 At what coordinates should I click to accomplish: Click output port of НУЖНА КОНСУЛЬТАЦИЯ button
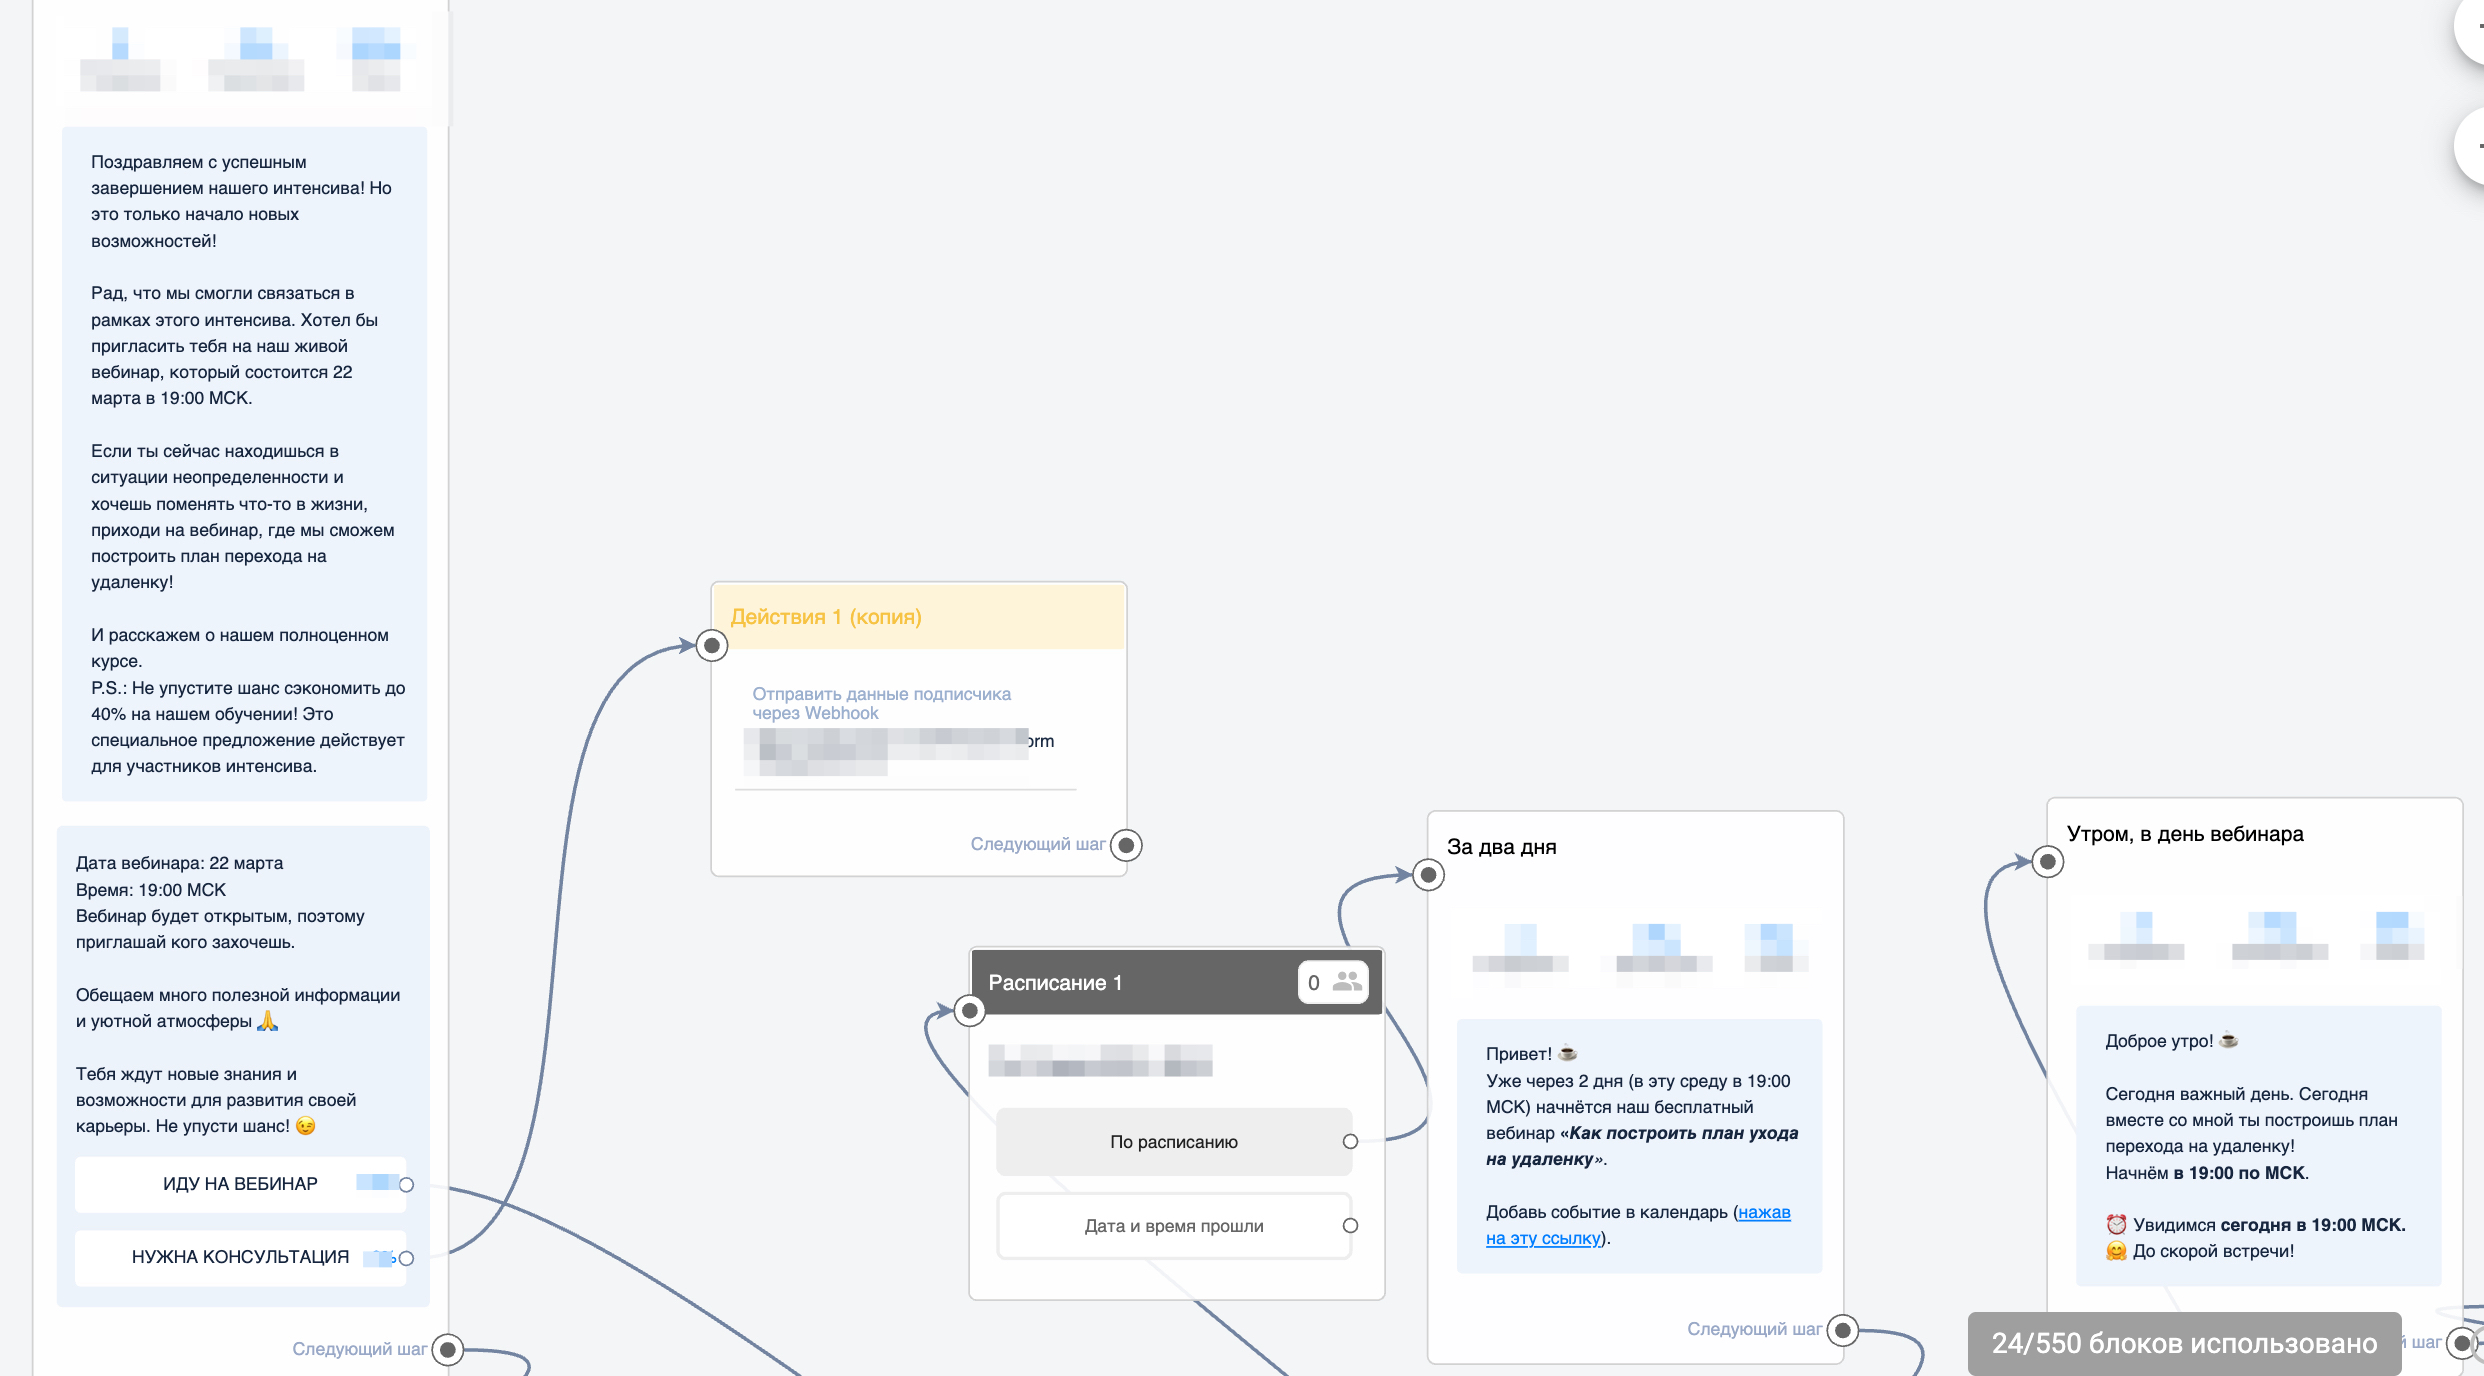pos(406,1258)
